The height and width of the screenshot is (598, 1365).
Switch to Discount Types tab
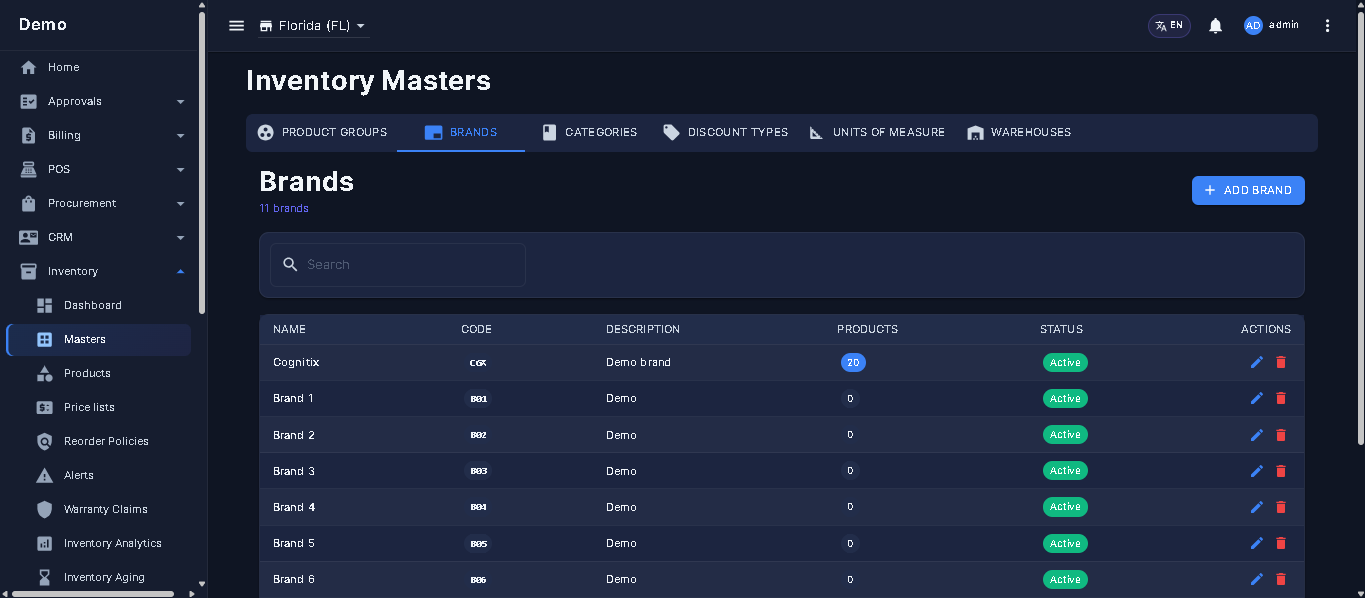[x=725, y=132]
